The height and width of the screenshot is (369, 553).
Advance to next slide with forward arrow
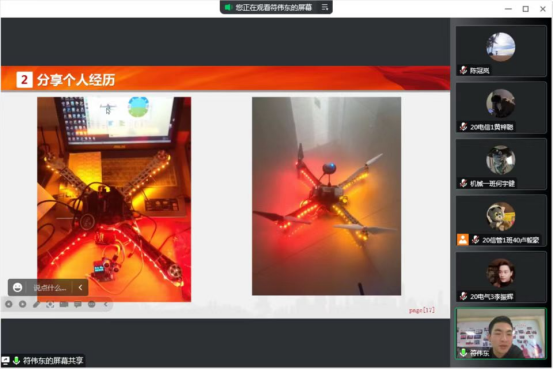[x=23, y=304]
